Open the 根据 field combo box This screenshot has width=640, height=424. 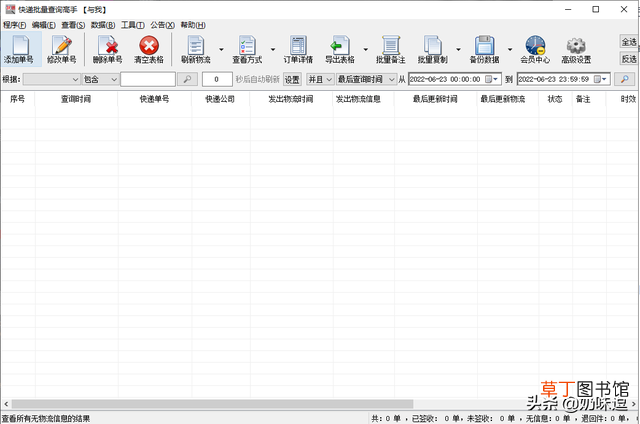click(51, 79)
